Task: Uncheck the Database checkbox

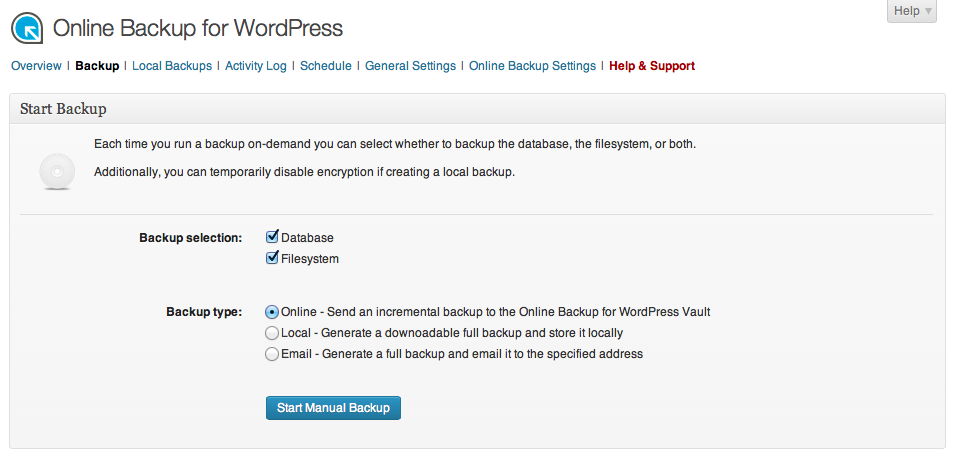Action: point(272,237)
